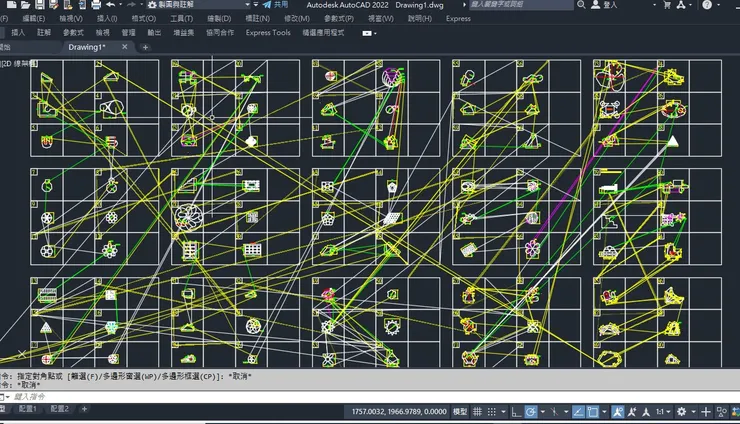
Task: Open the 工具(T) menu
Action: (x=181, y=18)
